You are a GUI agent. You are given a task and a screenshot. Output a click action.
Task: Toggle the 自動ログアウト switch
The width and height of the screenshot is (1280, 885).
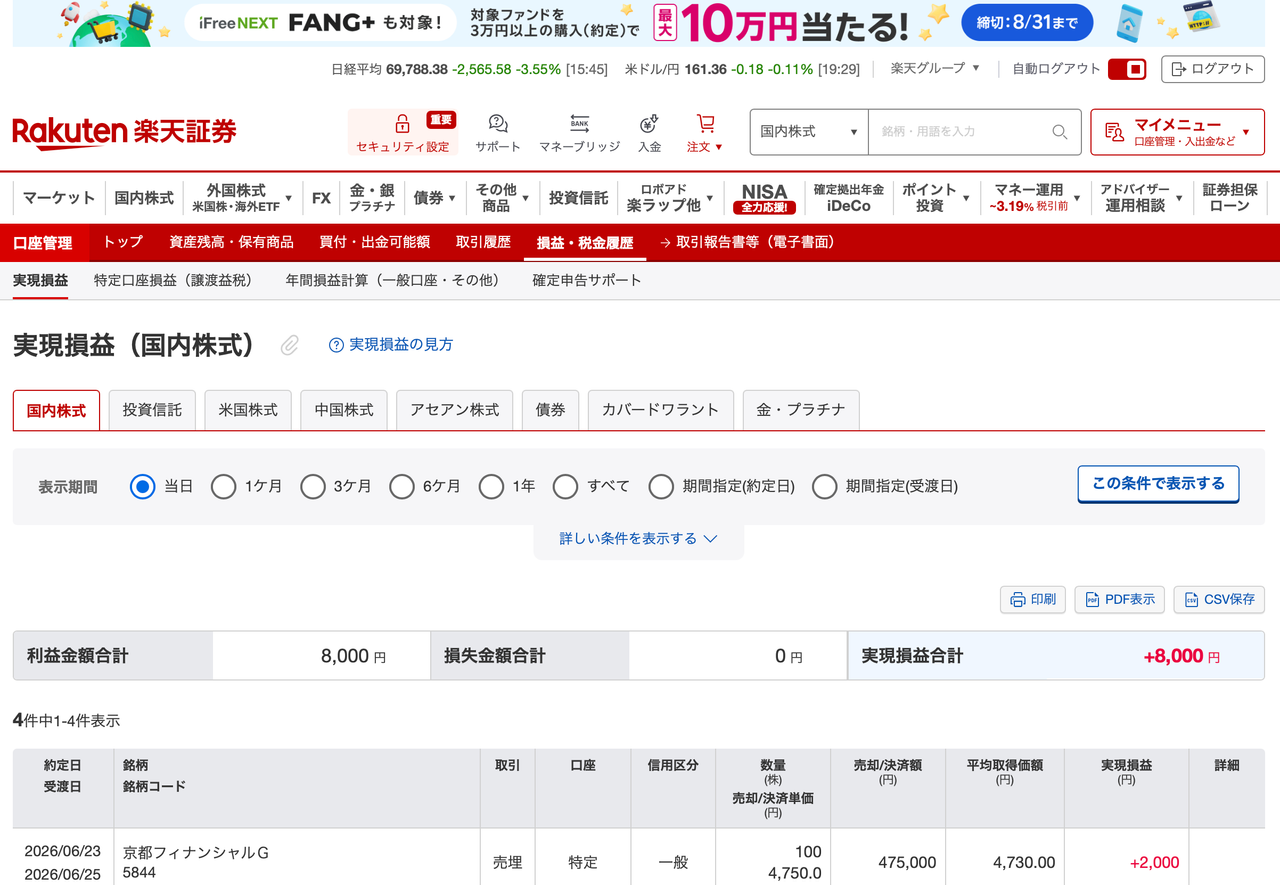point(1127,69)
